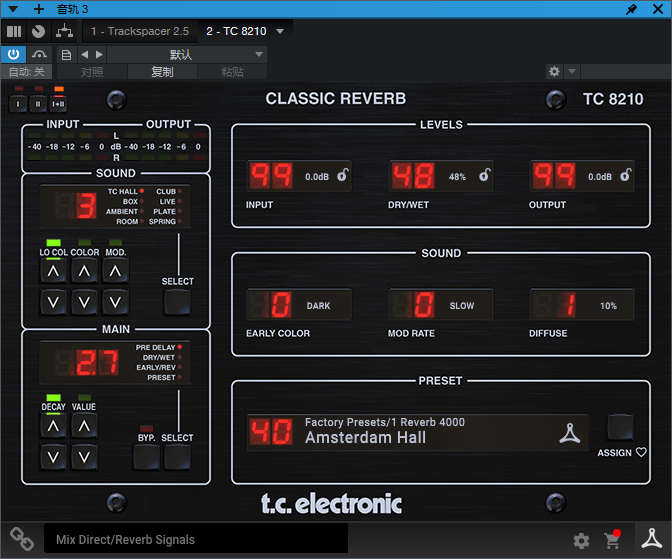Image resolution: width=672 pixels, height=559 pixels.
Task: Toggle the sidechain icon
Action: pos(39,54)
